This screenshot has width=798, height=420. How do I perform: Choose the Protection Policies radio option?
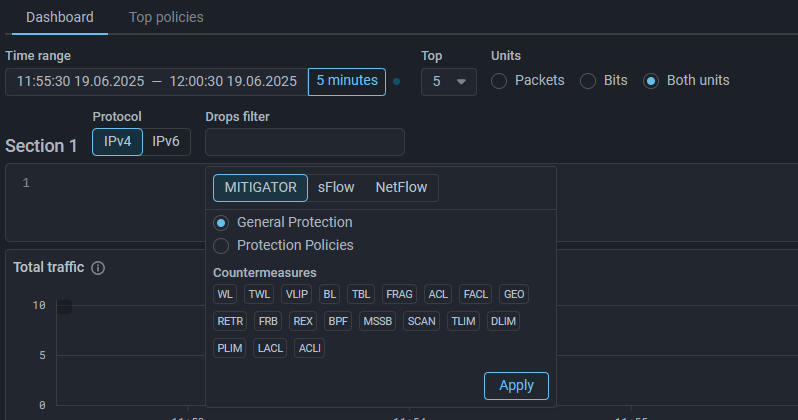(221, 245)
